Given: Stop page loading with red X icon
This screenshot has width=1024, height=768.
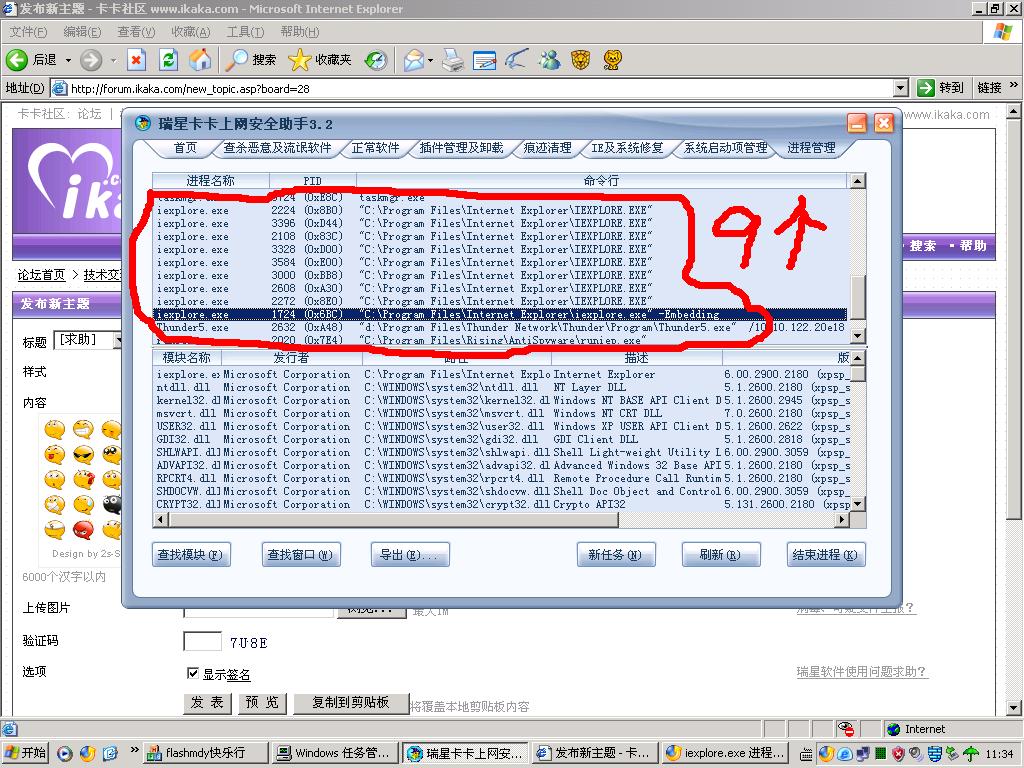Looking at the screenshot, I should click(x=136, y=60).
